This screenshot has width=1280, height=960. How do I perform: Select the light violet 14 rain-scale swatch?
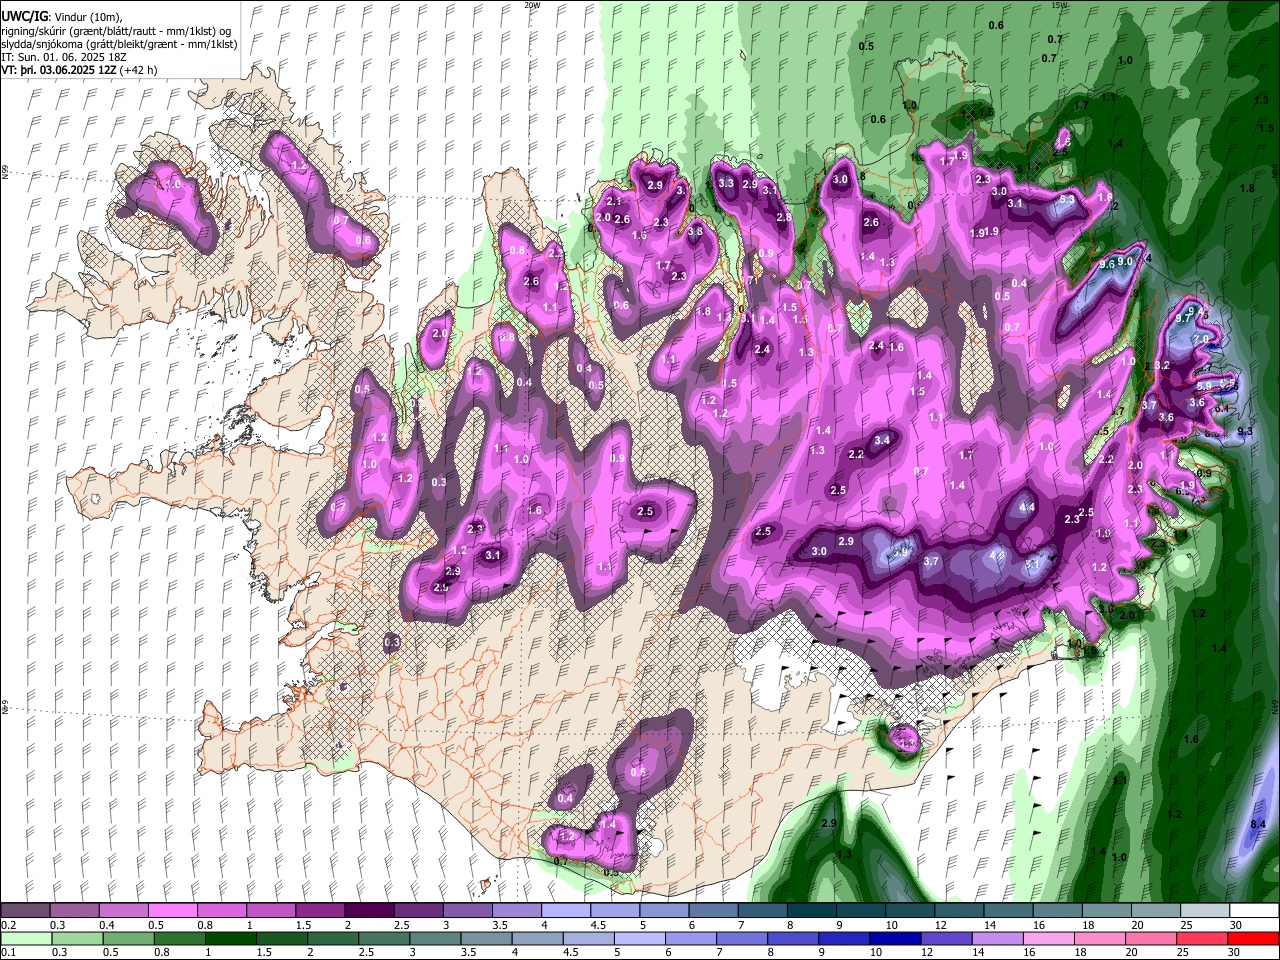tap(996, 938)
